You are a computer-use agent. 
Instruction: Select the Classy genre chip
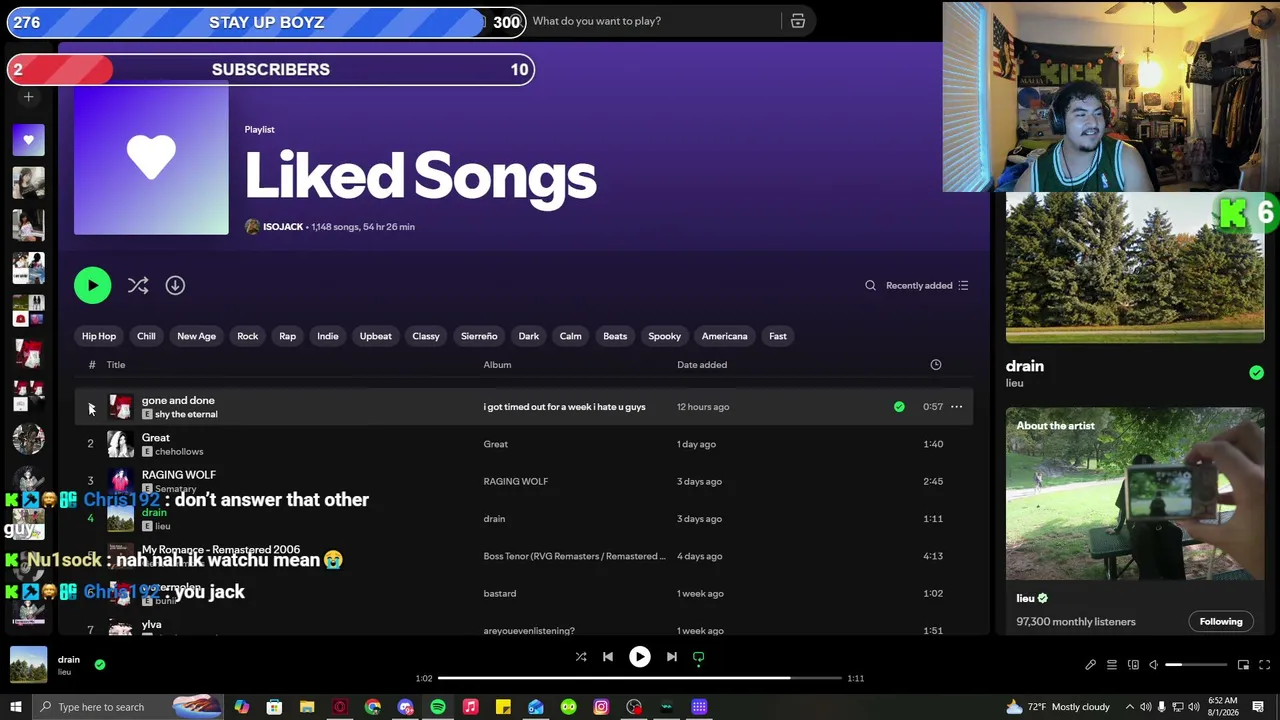pos(426,336)
